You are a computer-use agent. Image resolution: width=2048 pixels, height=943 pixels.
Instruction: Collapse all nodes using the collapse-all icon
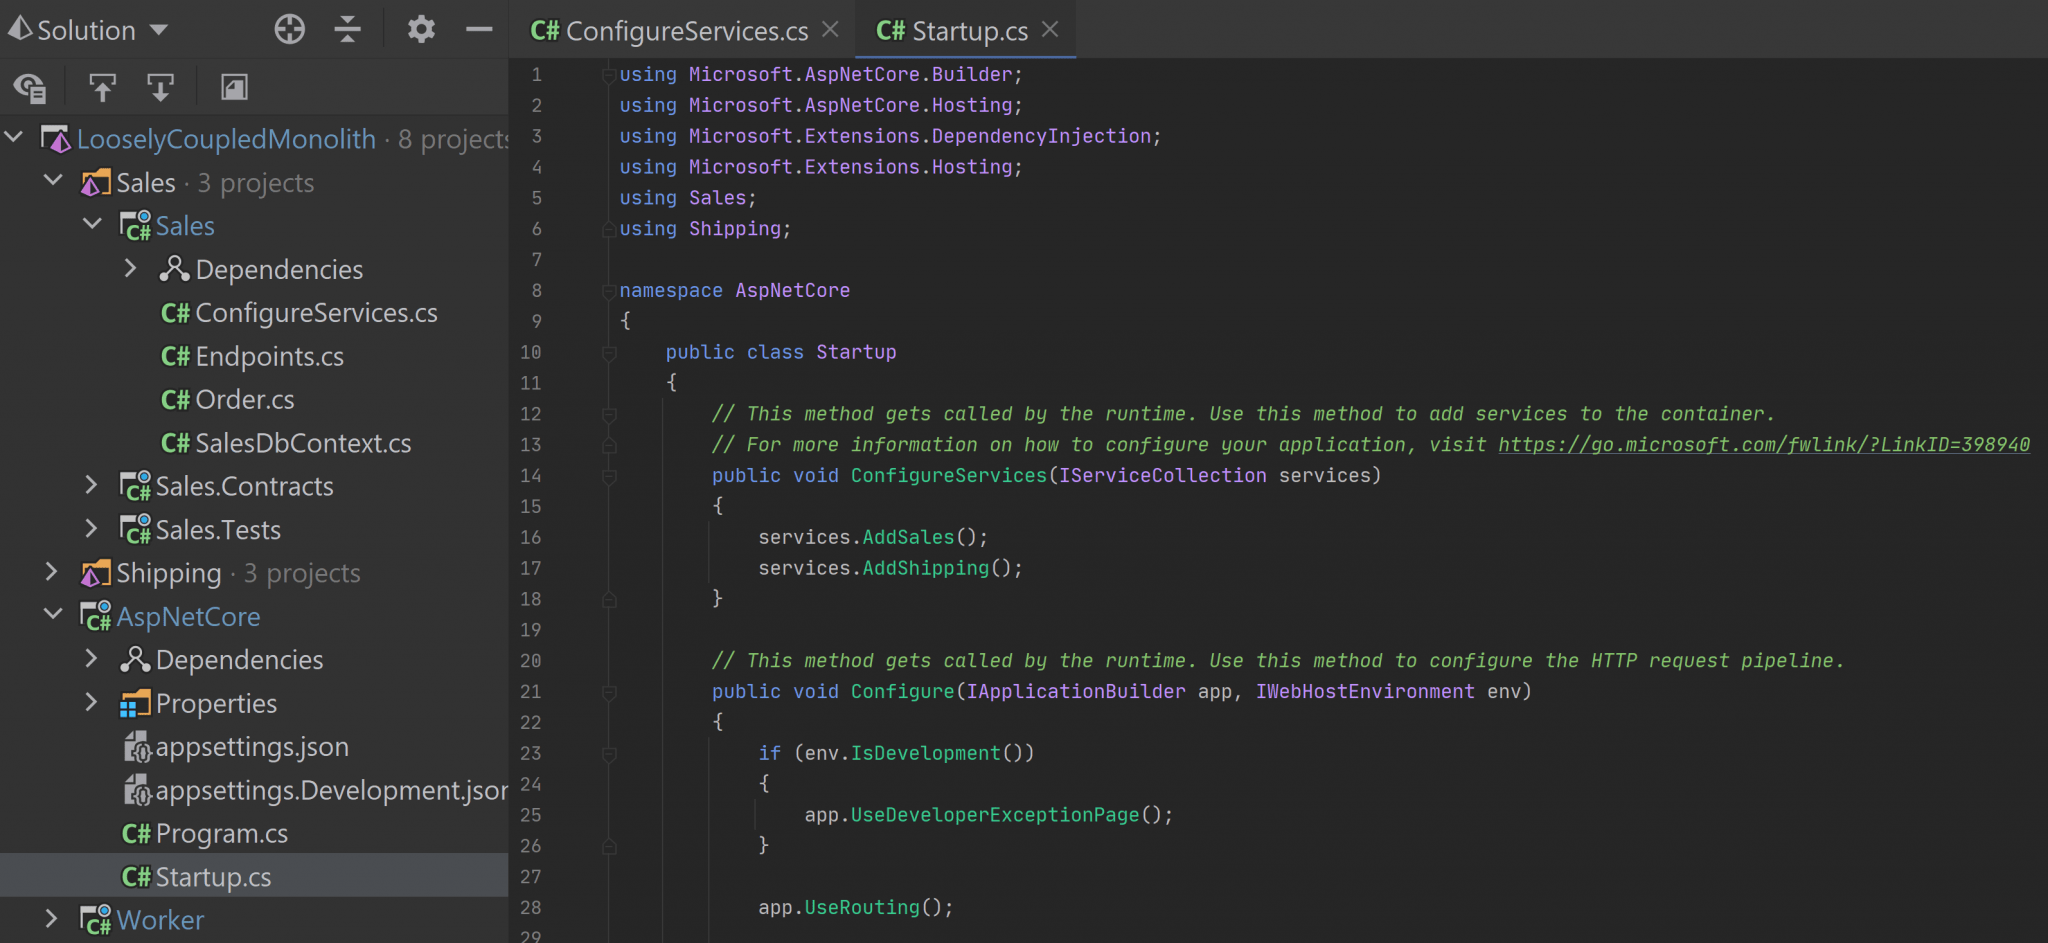[x=347, y=29]
